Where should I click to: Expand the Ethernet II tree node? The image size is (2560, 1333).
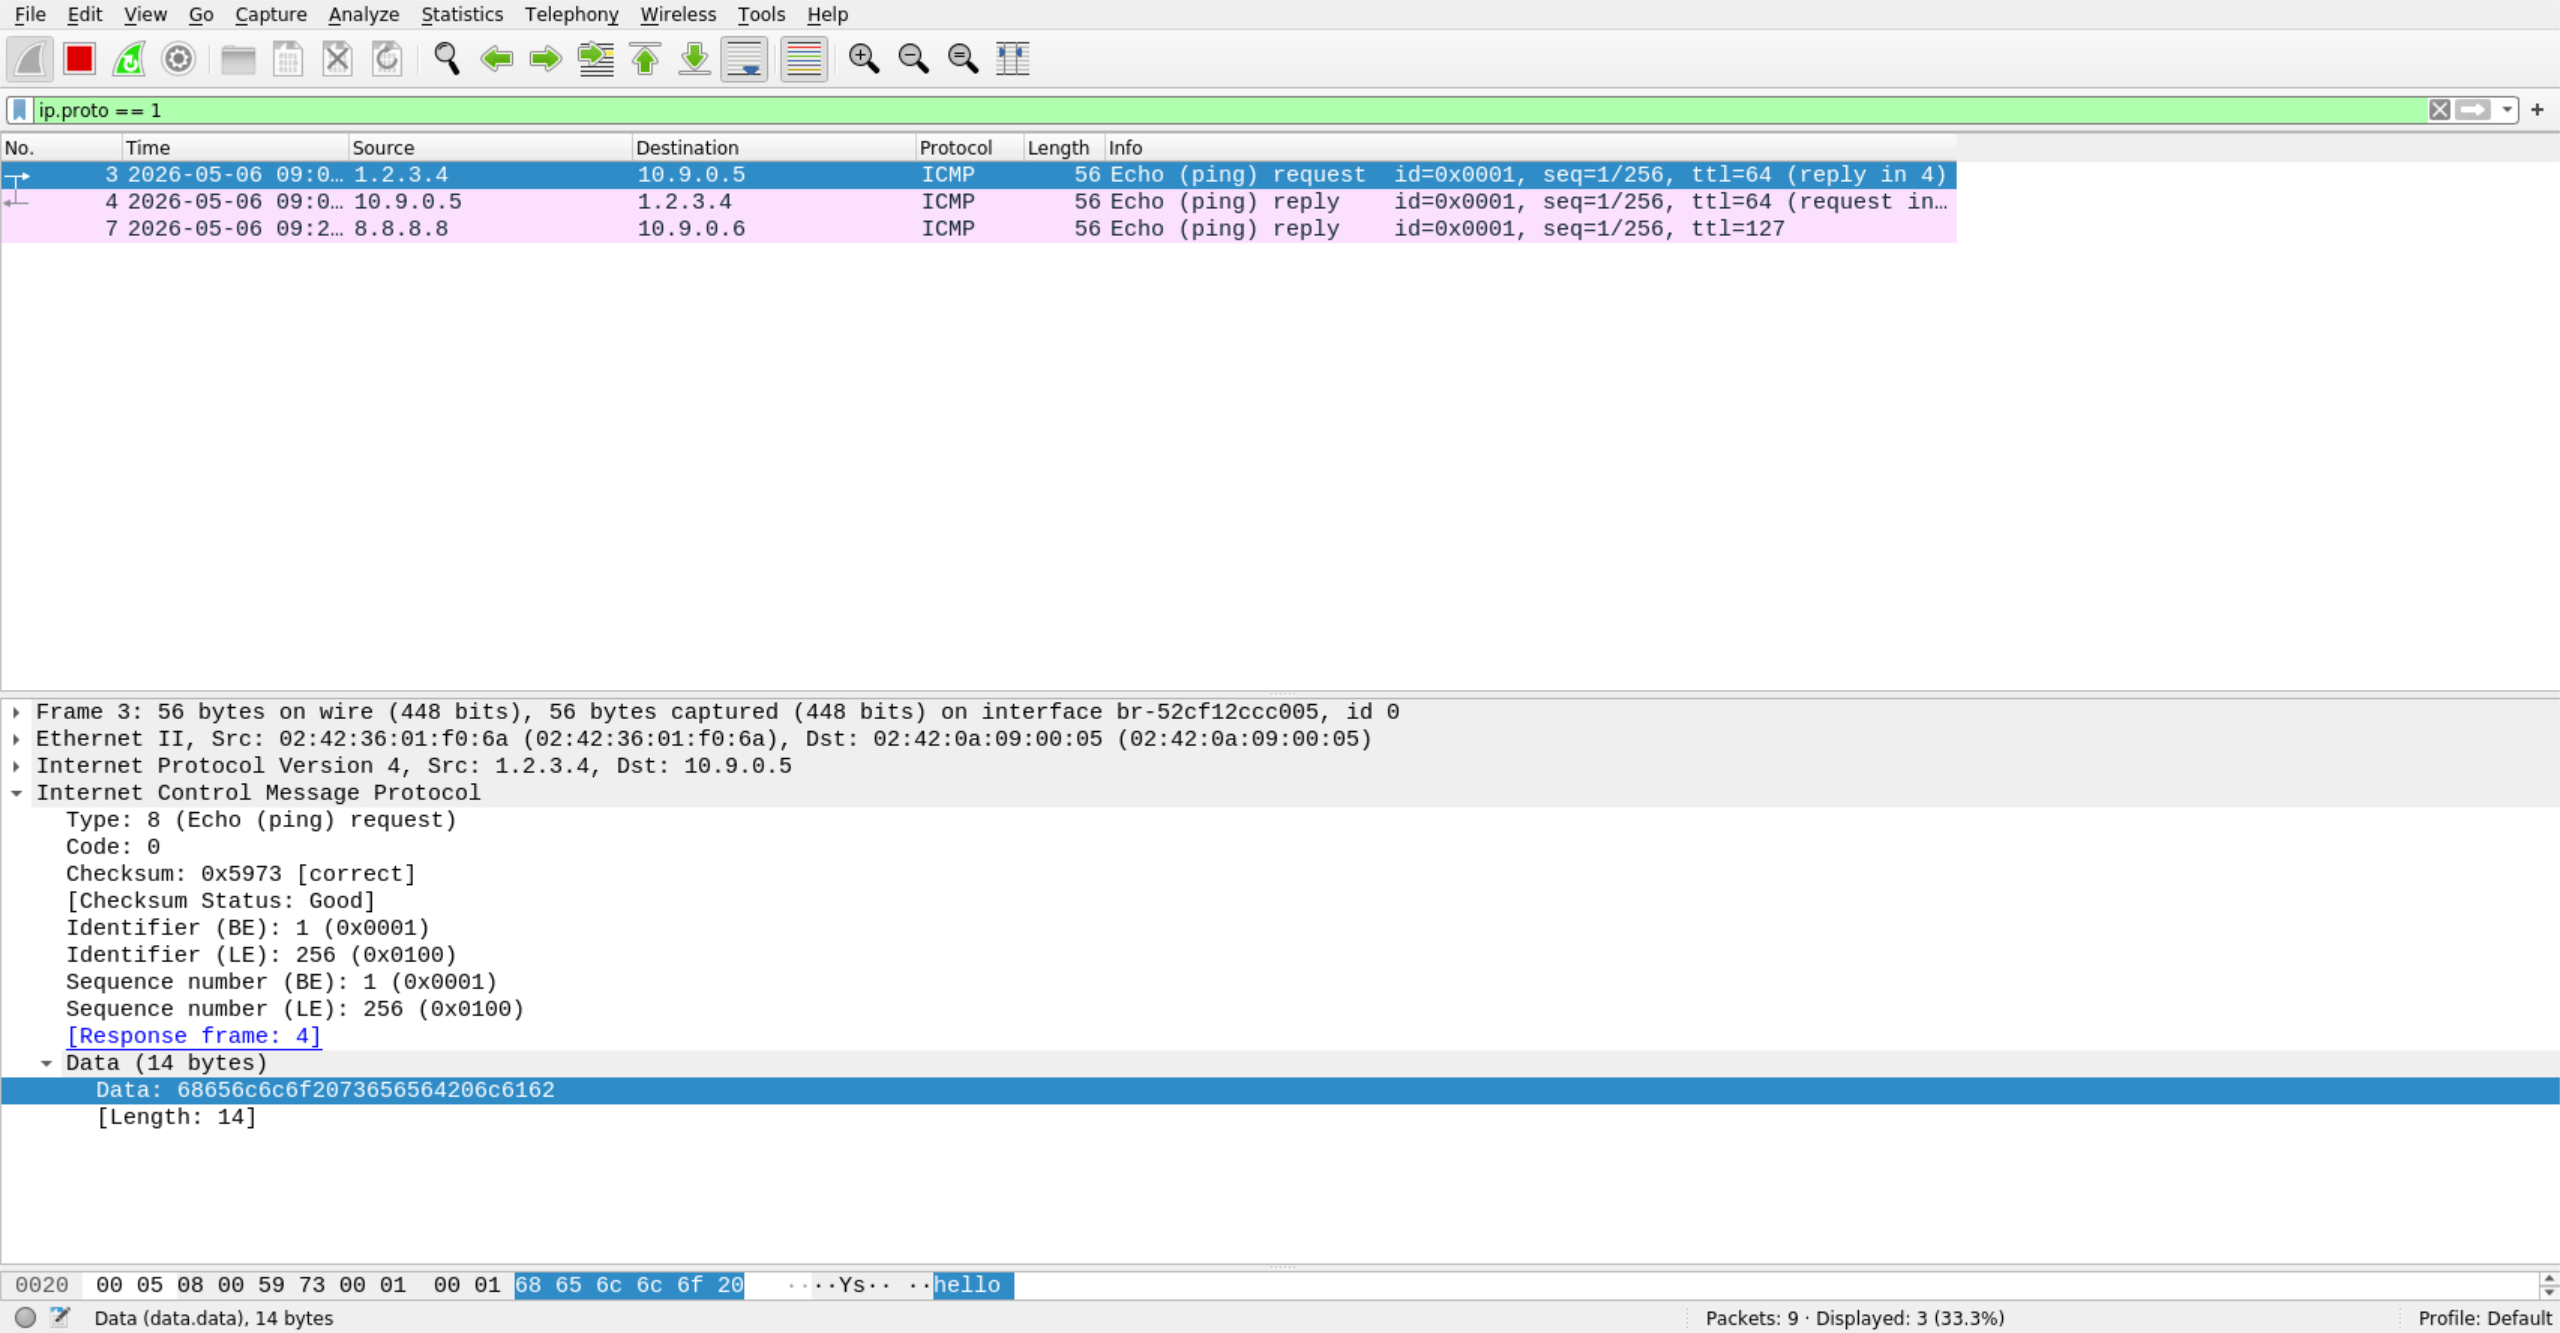tap(16, 740)
